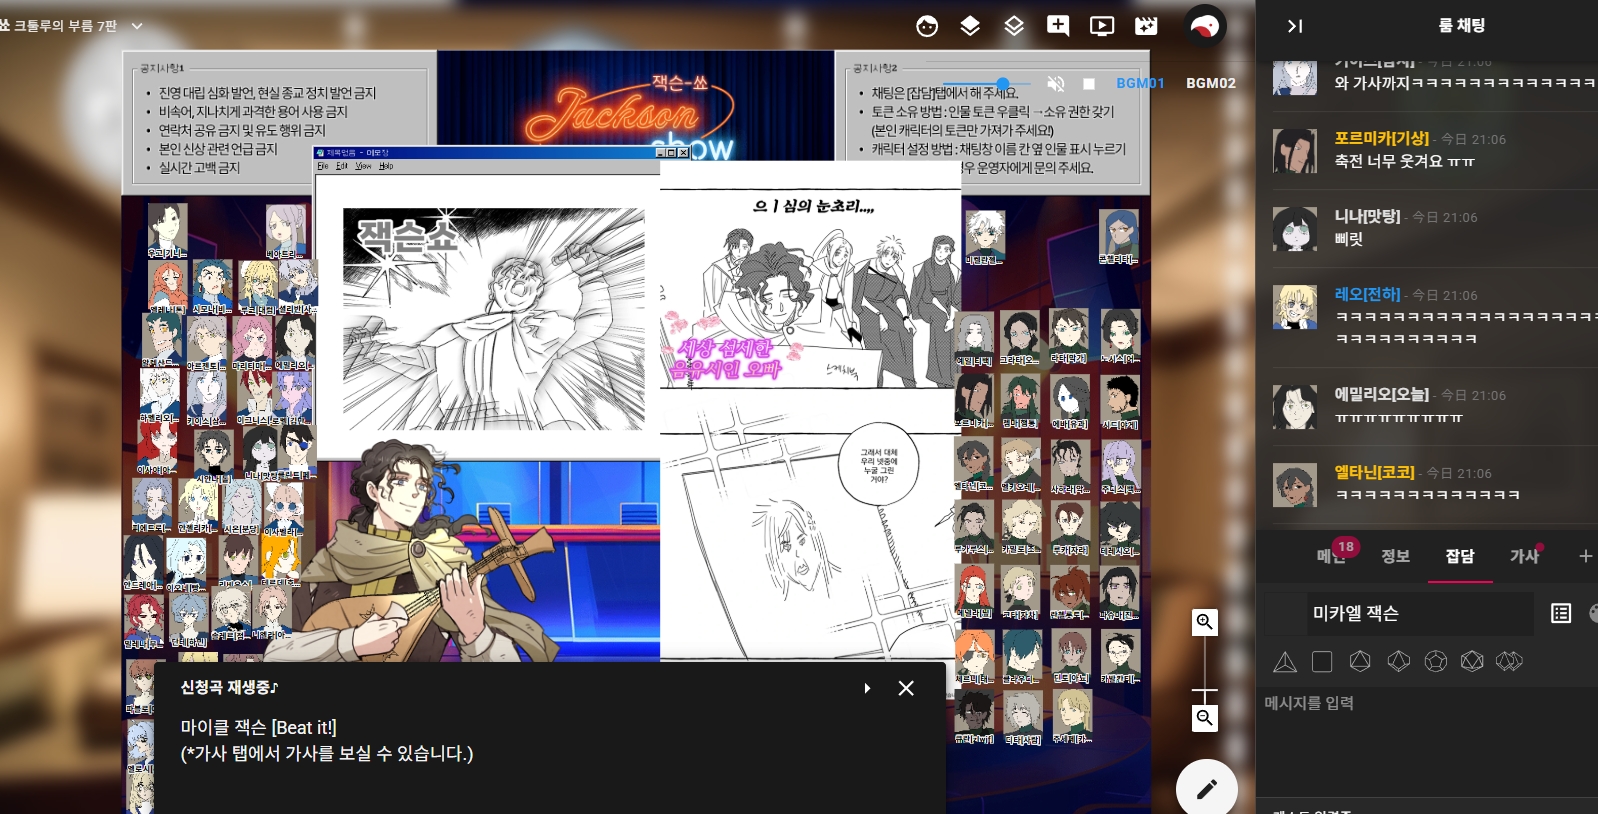
Task: Open the filled layers screen panel icon
Action: [x=970, y=26]
